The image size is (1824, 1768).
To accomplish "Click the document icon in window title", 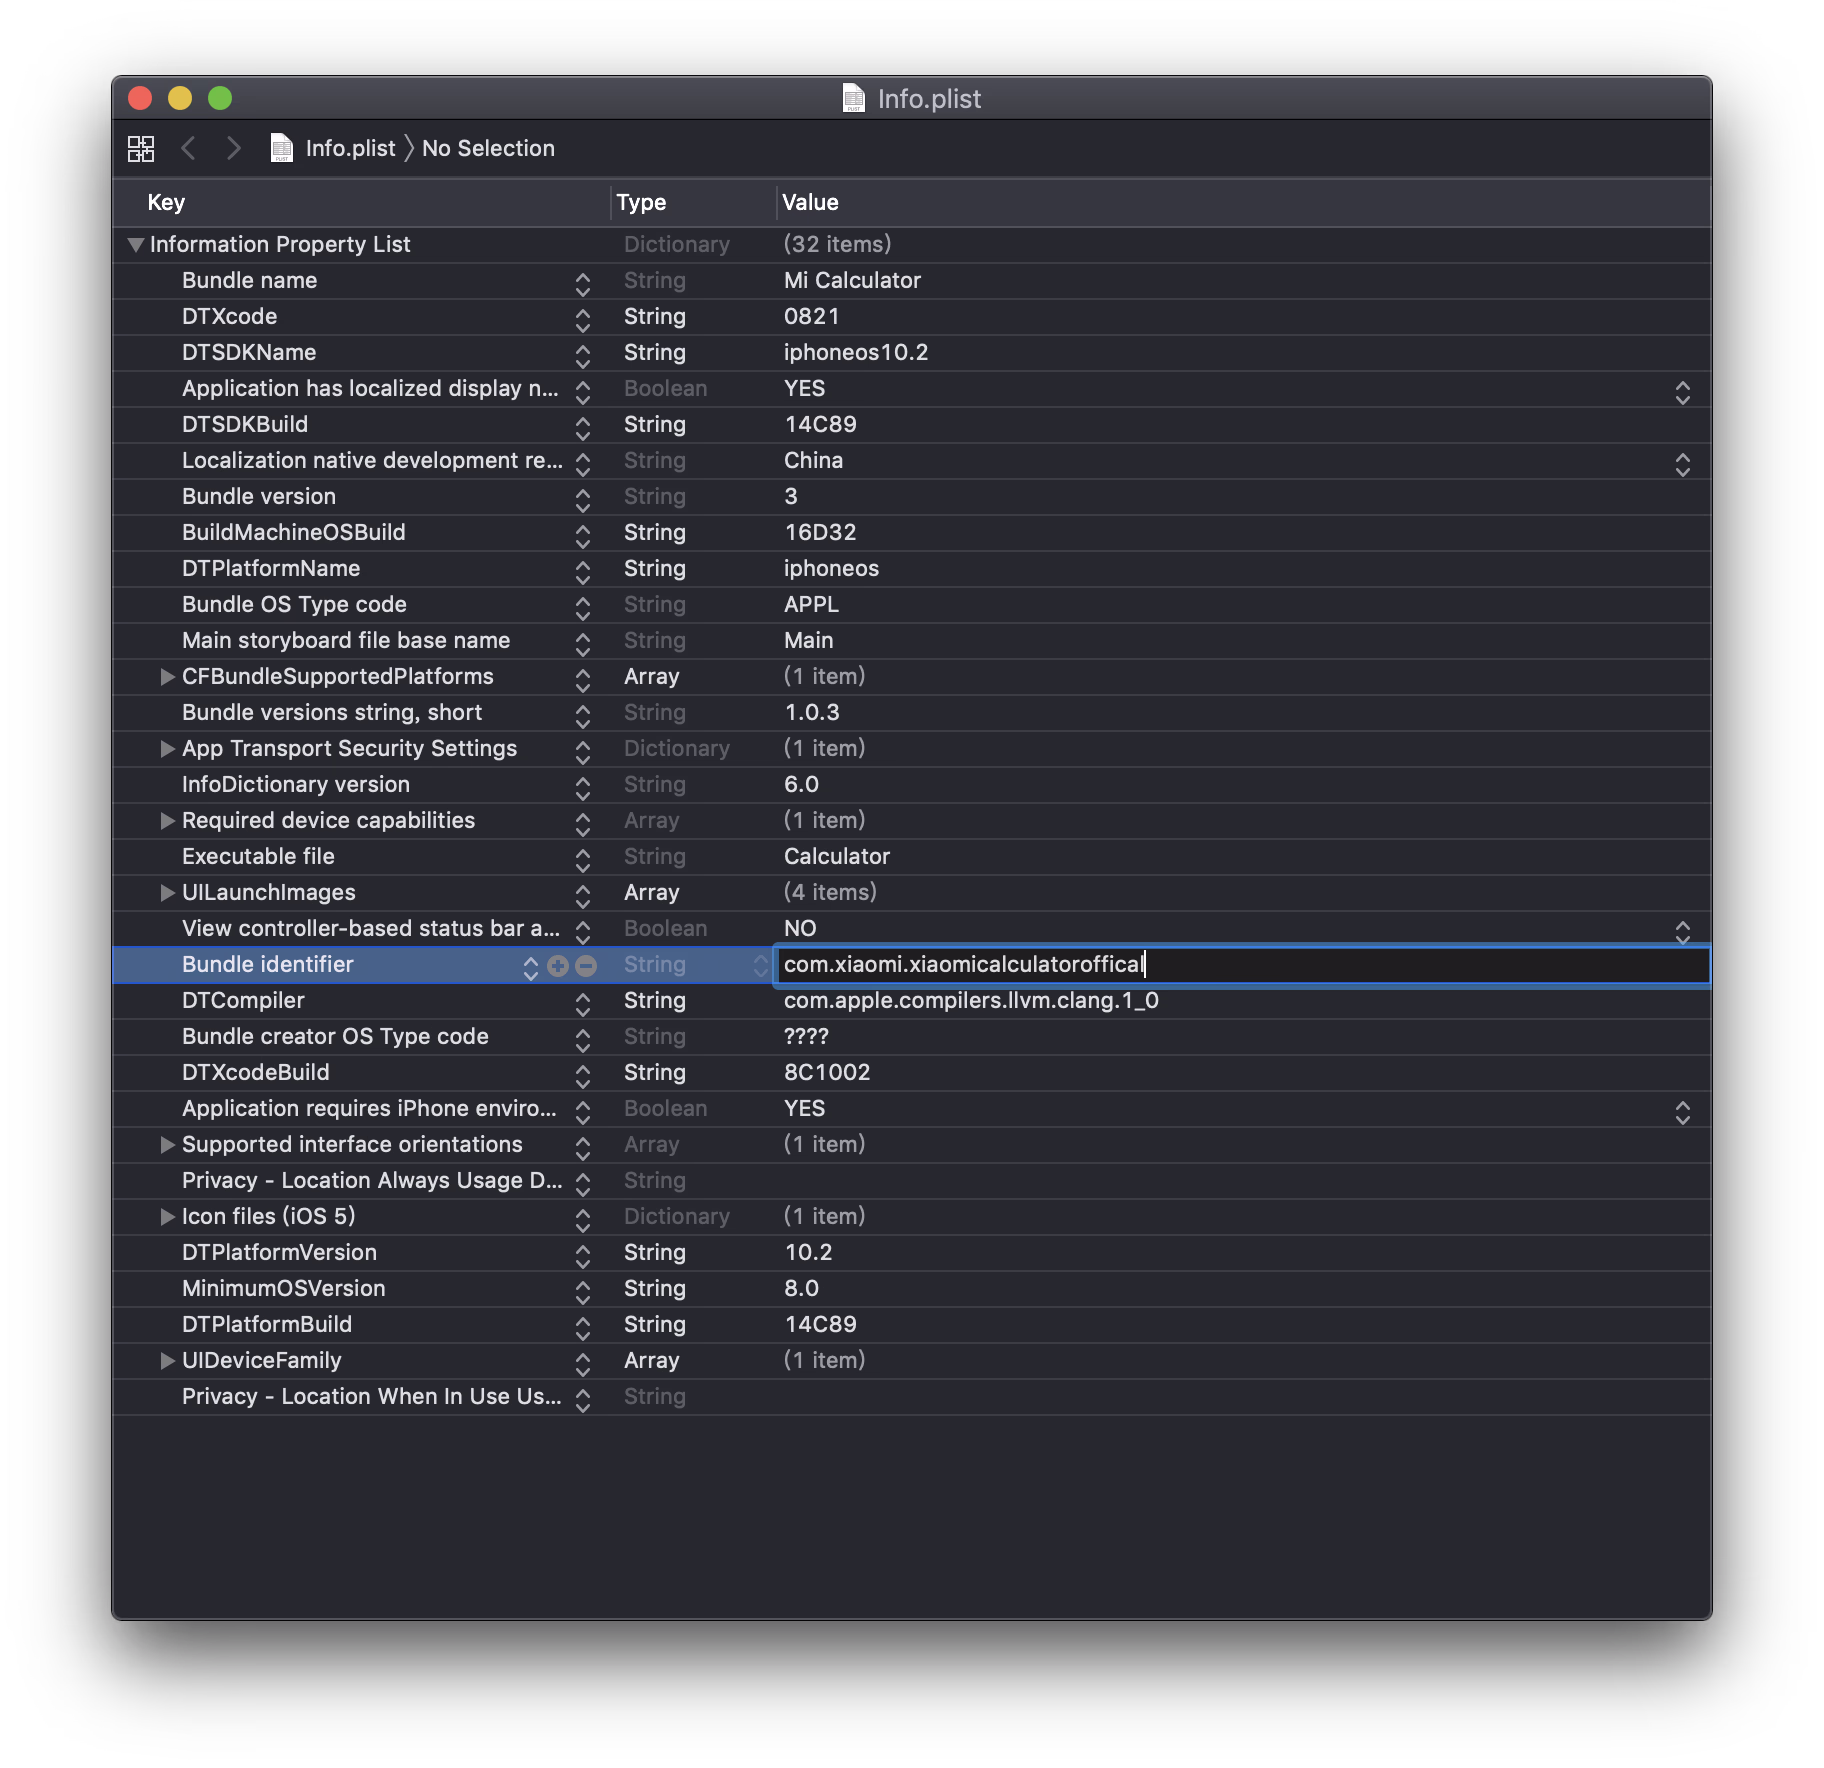I will tap(853, 99).
